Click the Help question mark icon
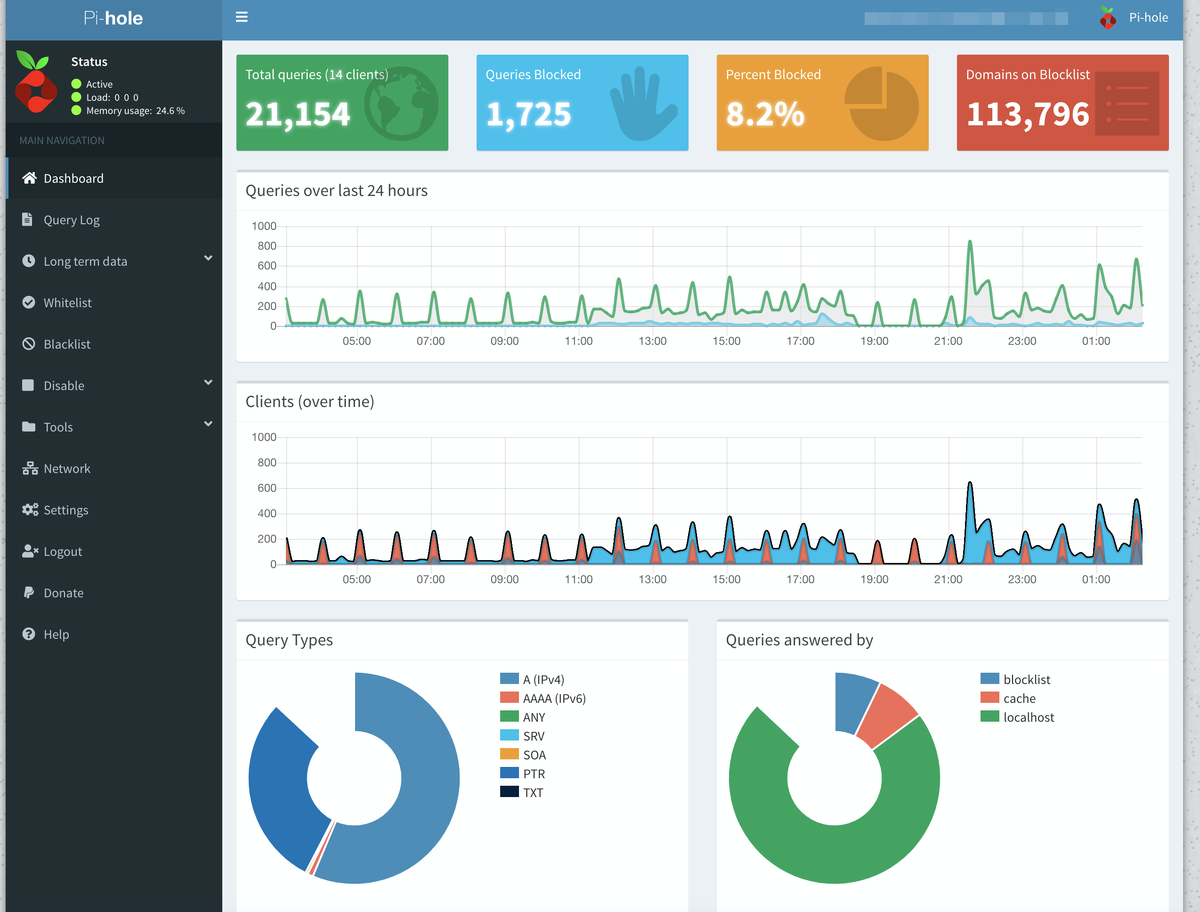The height and width of the screenshot is (912, 1200). point(28,634)
